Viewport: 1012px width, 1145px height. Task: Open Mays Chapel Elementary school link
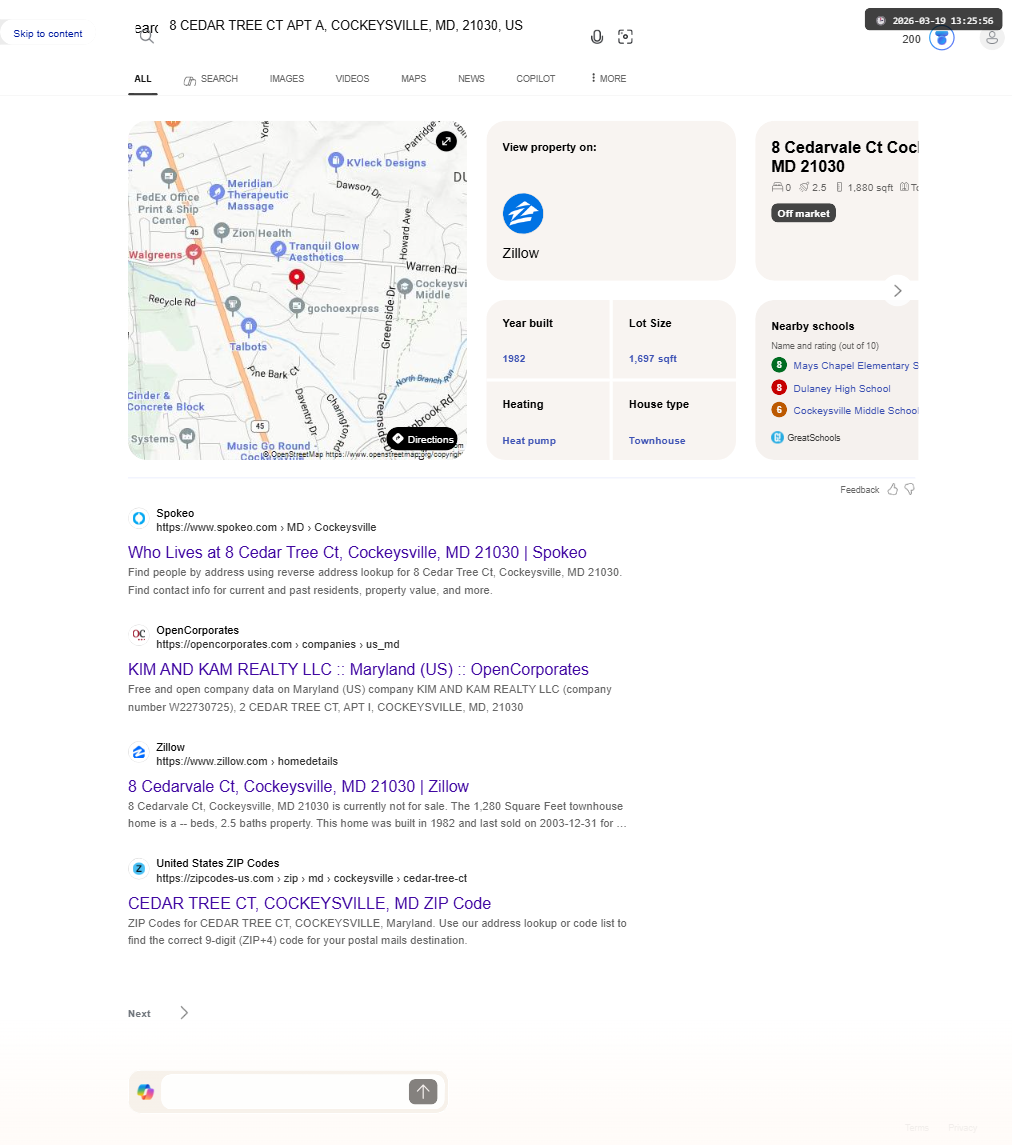[x=856, y=365]
